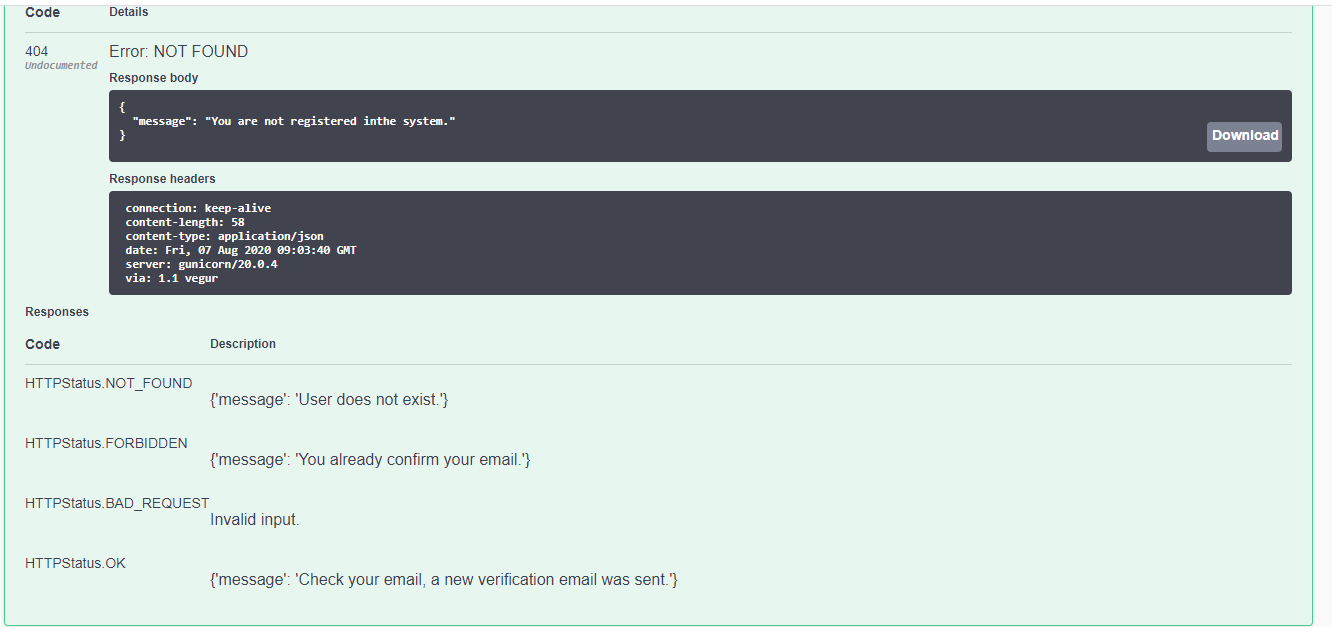
Task: Select the HTTPStatus.NOT_FOUND response code
Action: click(x=108, y=382)
